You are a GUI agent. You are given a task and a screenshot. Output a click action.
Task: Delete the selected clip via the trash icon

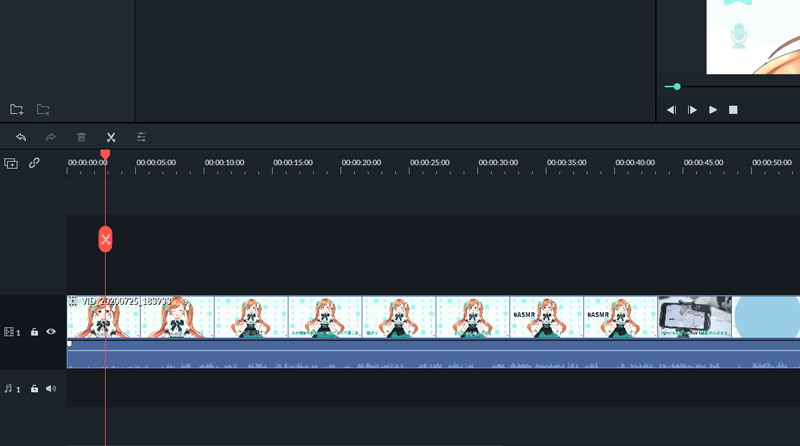tap(81, 137)
